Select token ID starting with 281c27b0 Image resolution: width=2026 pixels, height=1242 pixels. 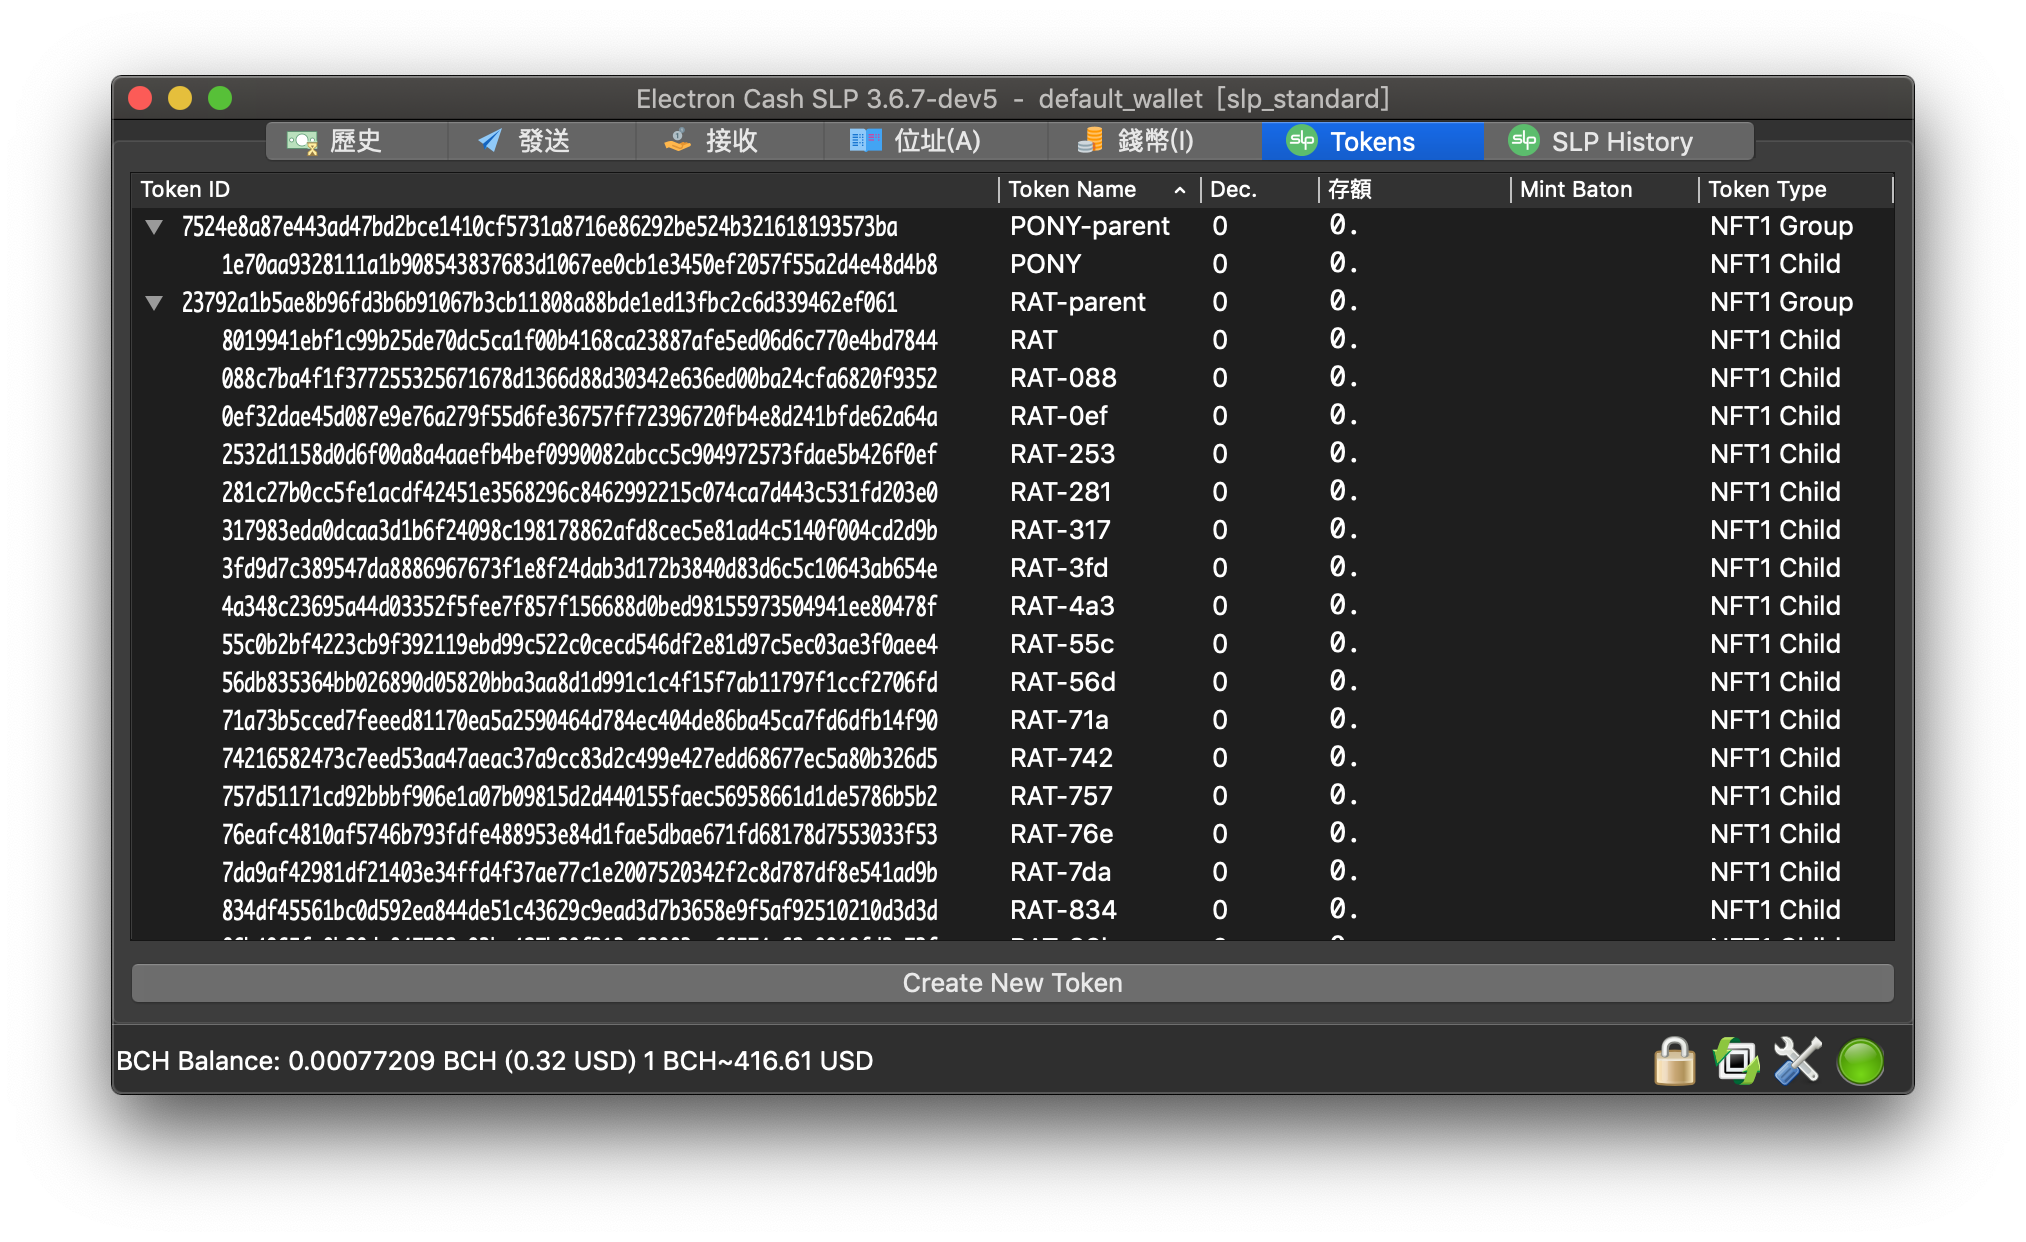[x=579, y=492]
